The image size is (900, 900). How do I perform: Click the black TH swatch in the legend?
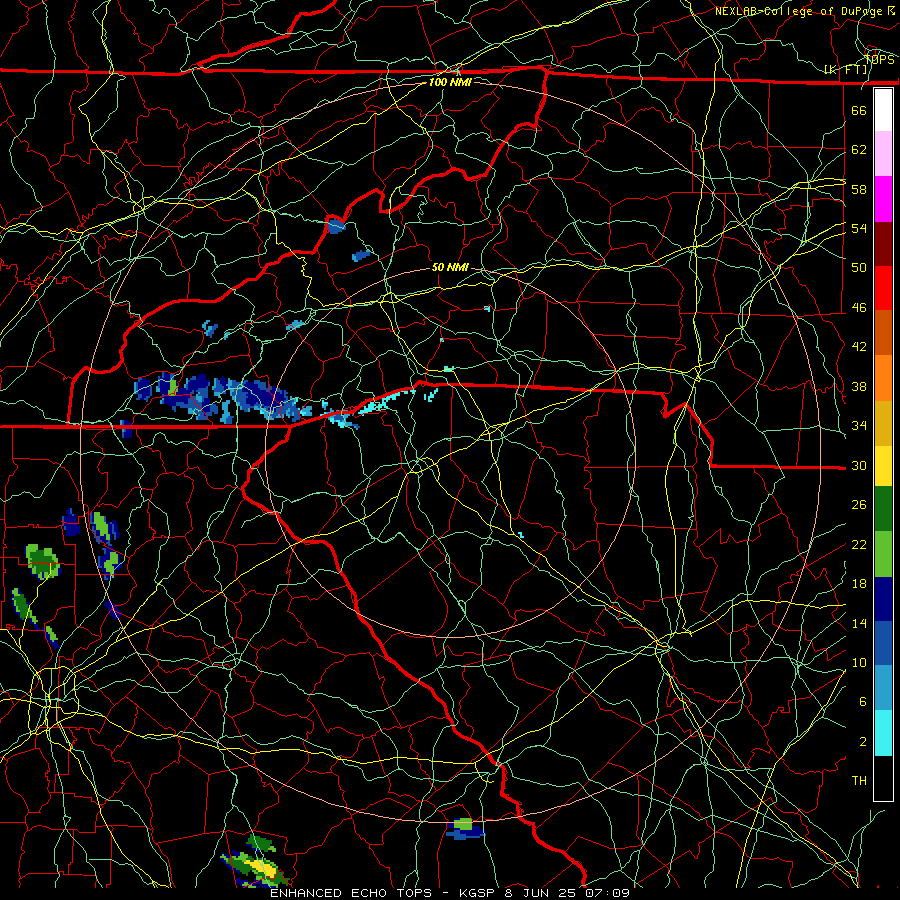(x=883, y=778)
